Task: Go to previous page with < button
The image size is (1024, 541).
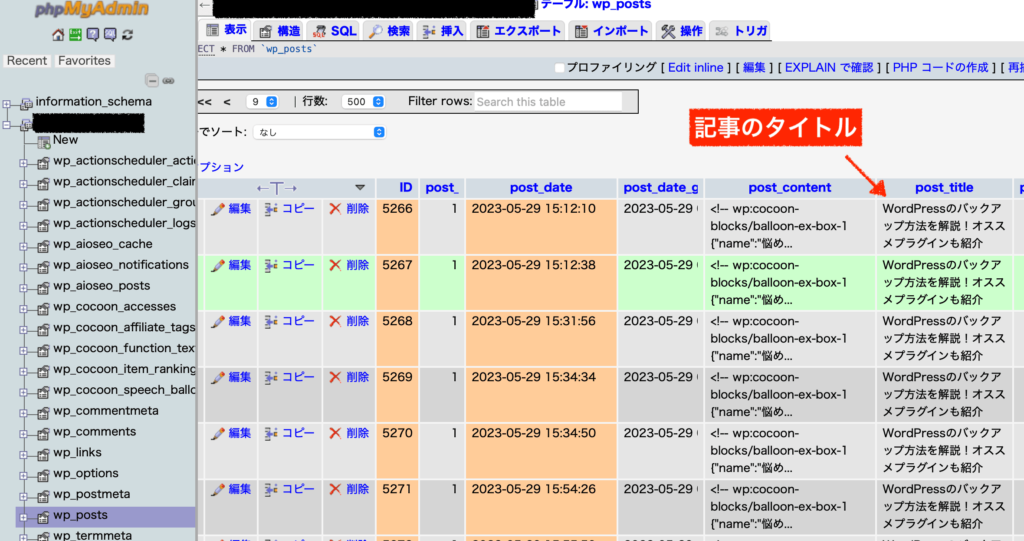Action: click(227, 102)
